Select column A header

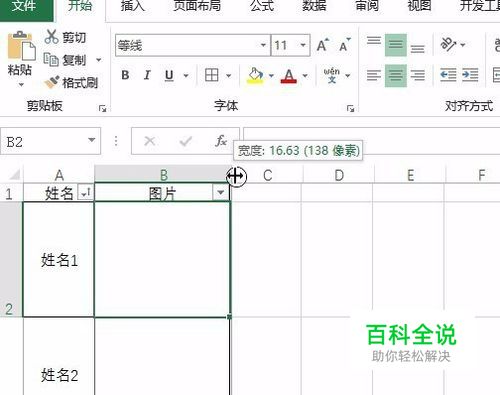59,175
